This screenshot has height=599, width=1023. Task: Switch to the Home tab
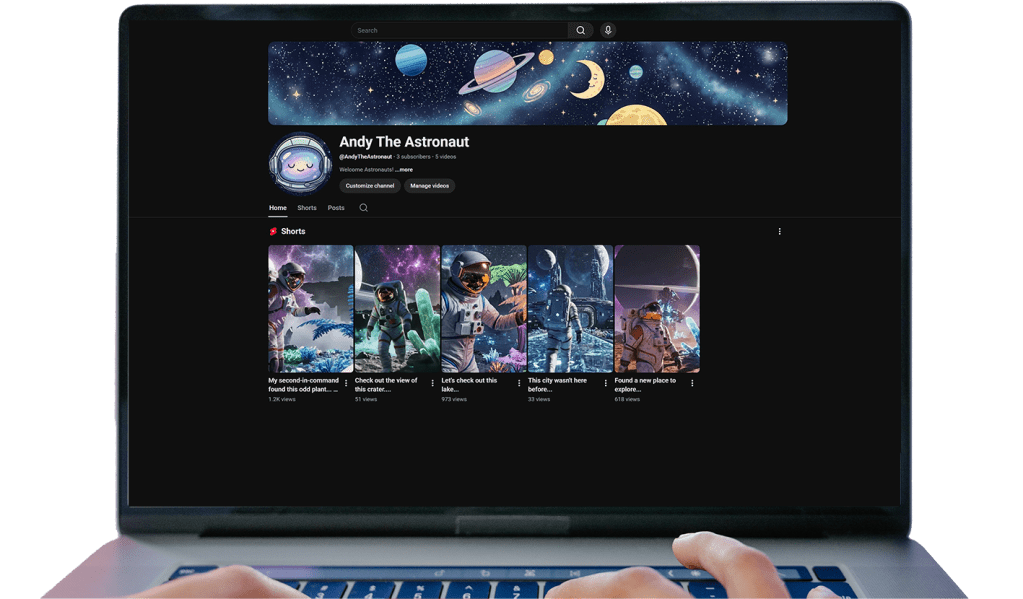tap(278, 208)
